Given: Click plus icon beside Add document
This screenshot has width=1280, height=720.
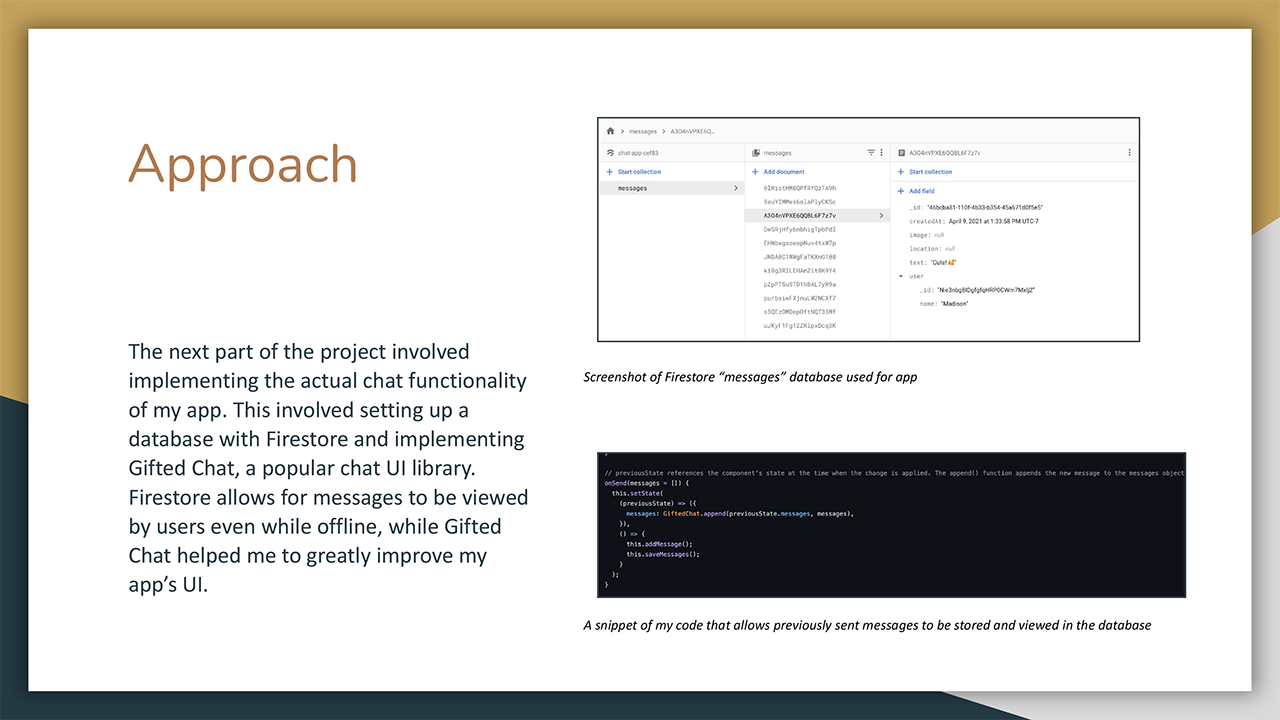Looking at the screenshot, I should click(755, 172).
